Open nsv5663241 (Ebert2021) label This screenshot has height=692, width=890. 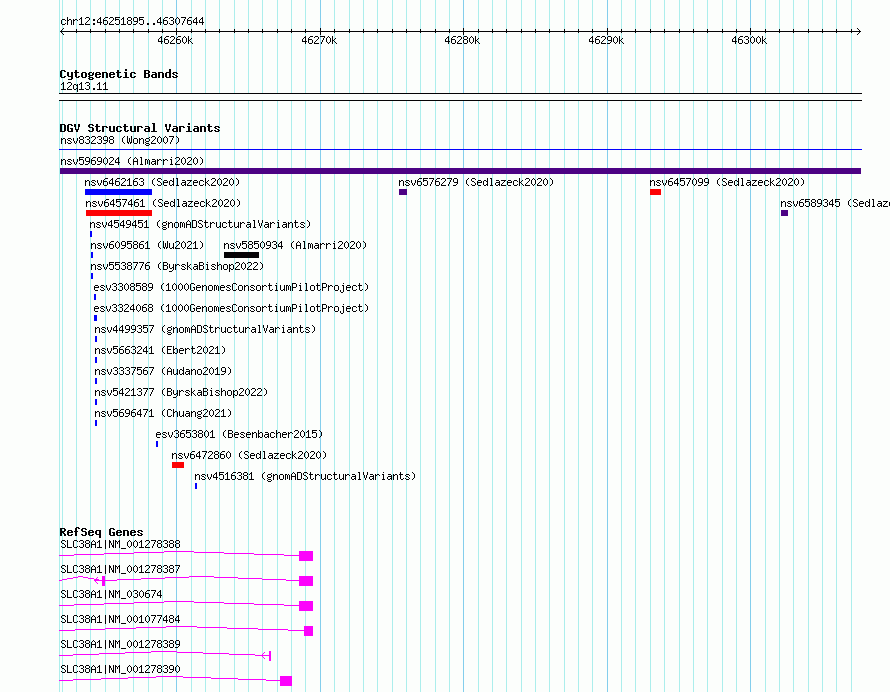pos(160,350)
